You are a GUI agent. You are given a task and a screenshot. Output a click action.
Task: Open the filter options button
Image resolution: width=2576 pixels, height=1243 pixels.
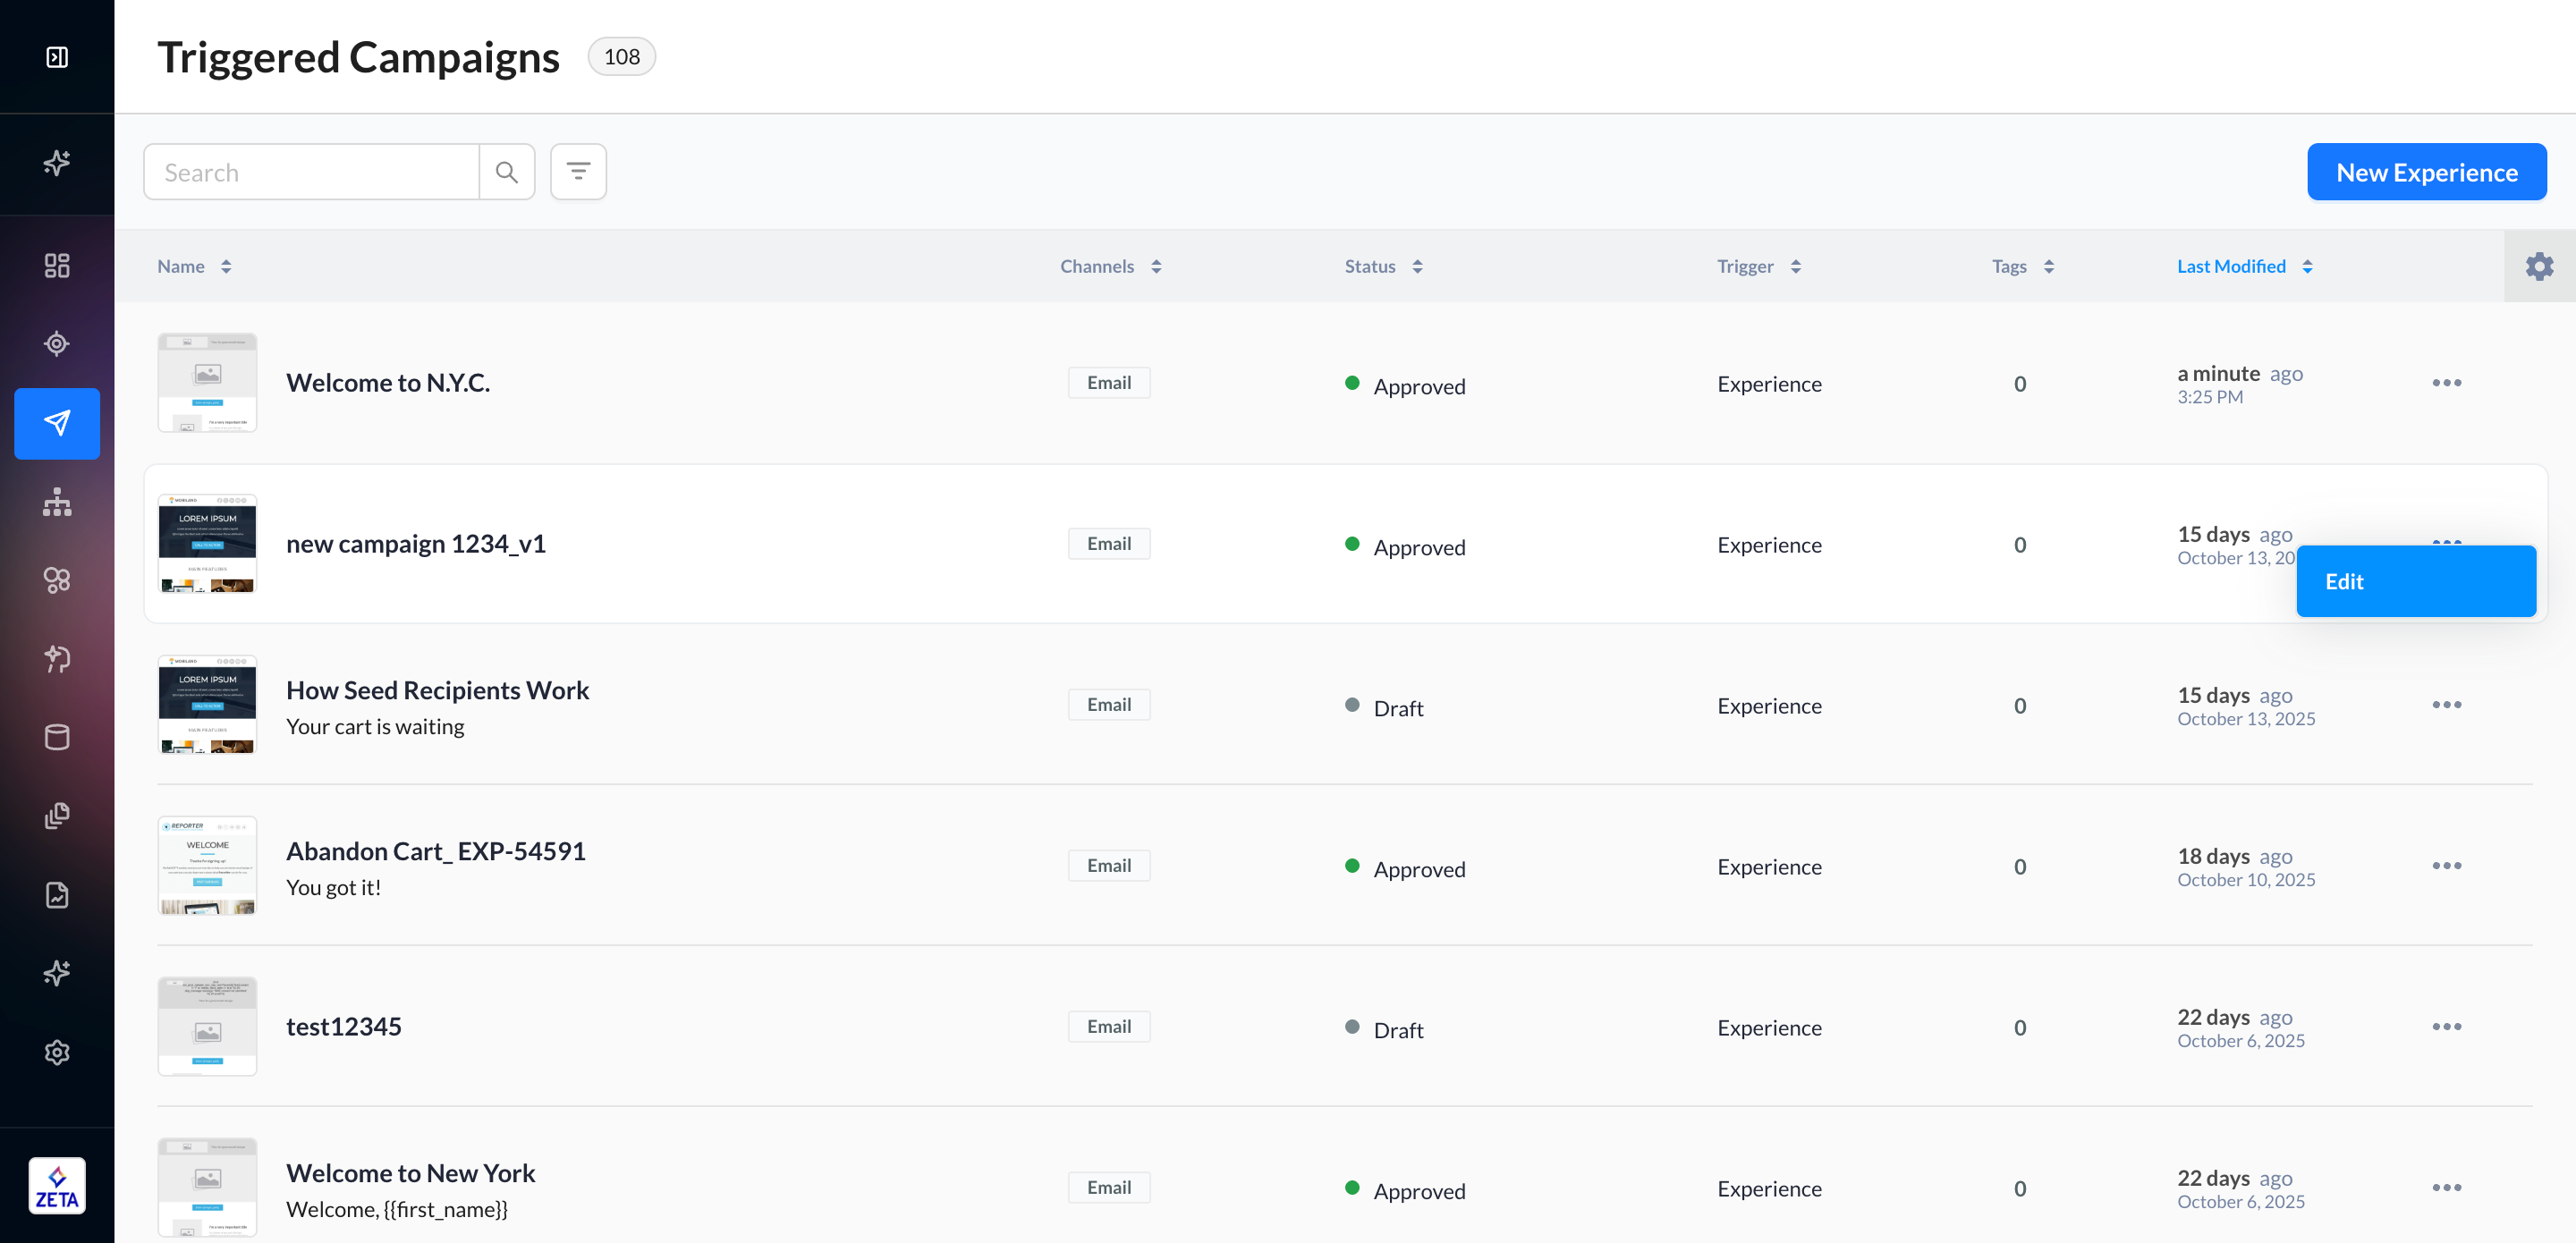click(x=578, y=172)
